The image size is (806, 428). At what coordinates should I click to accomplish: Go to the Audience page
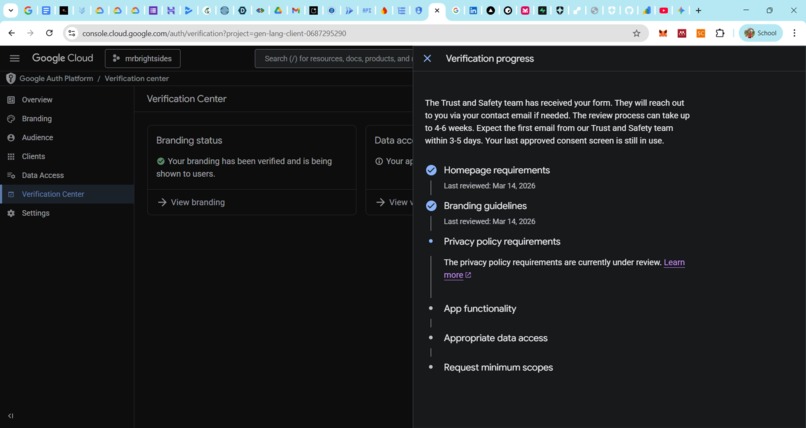[37, 138]
